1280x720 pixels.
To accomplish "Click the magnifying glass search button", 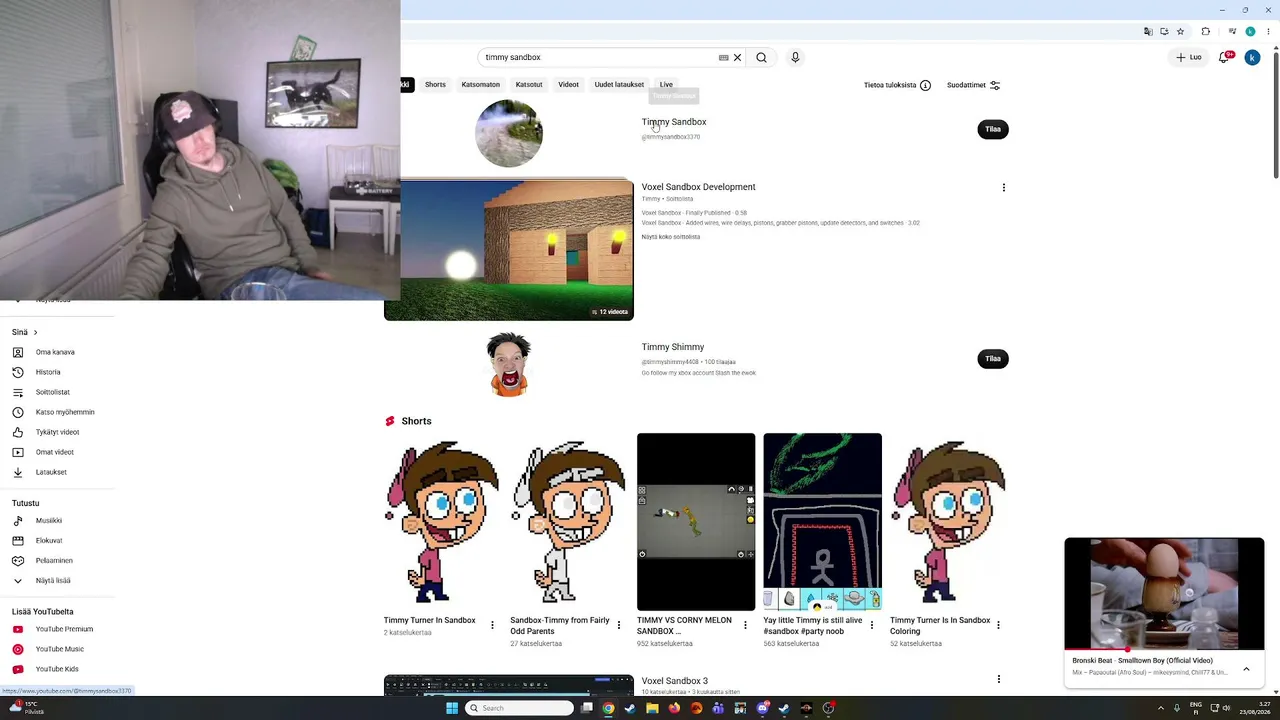I will pyautogui.click(x=761, y=57).
